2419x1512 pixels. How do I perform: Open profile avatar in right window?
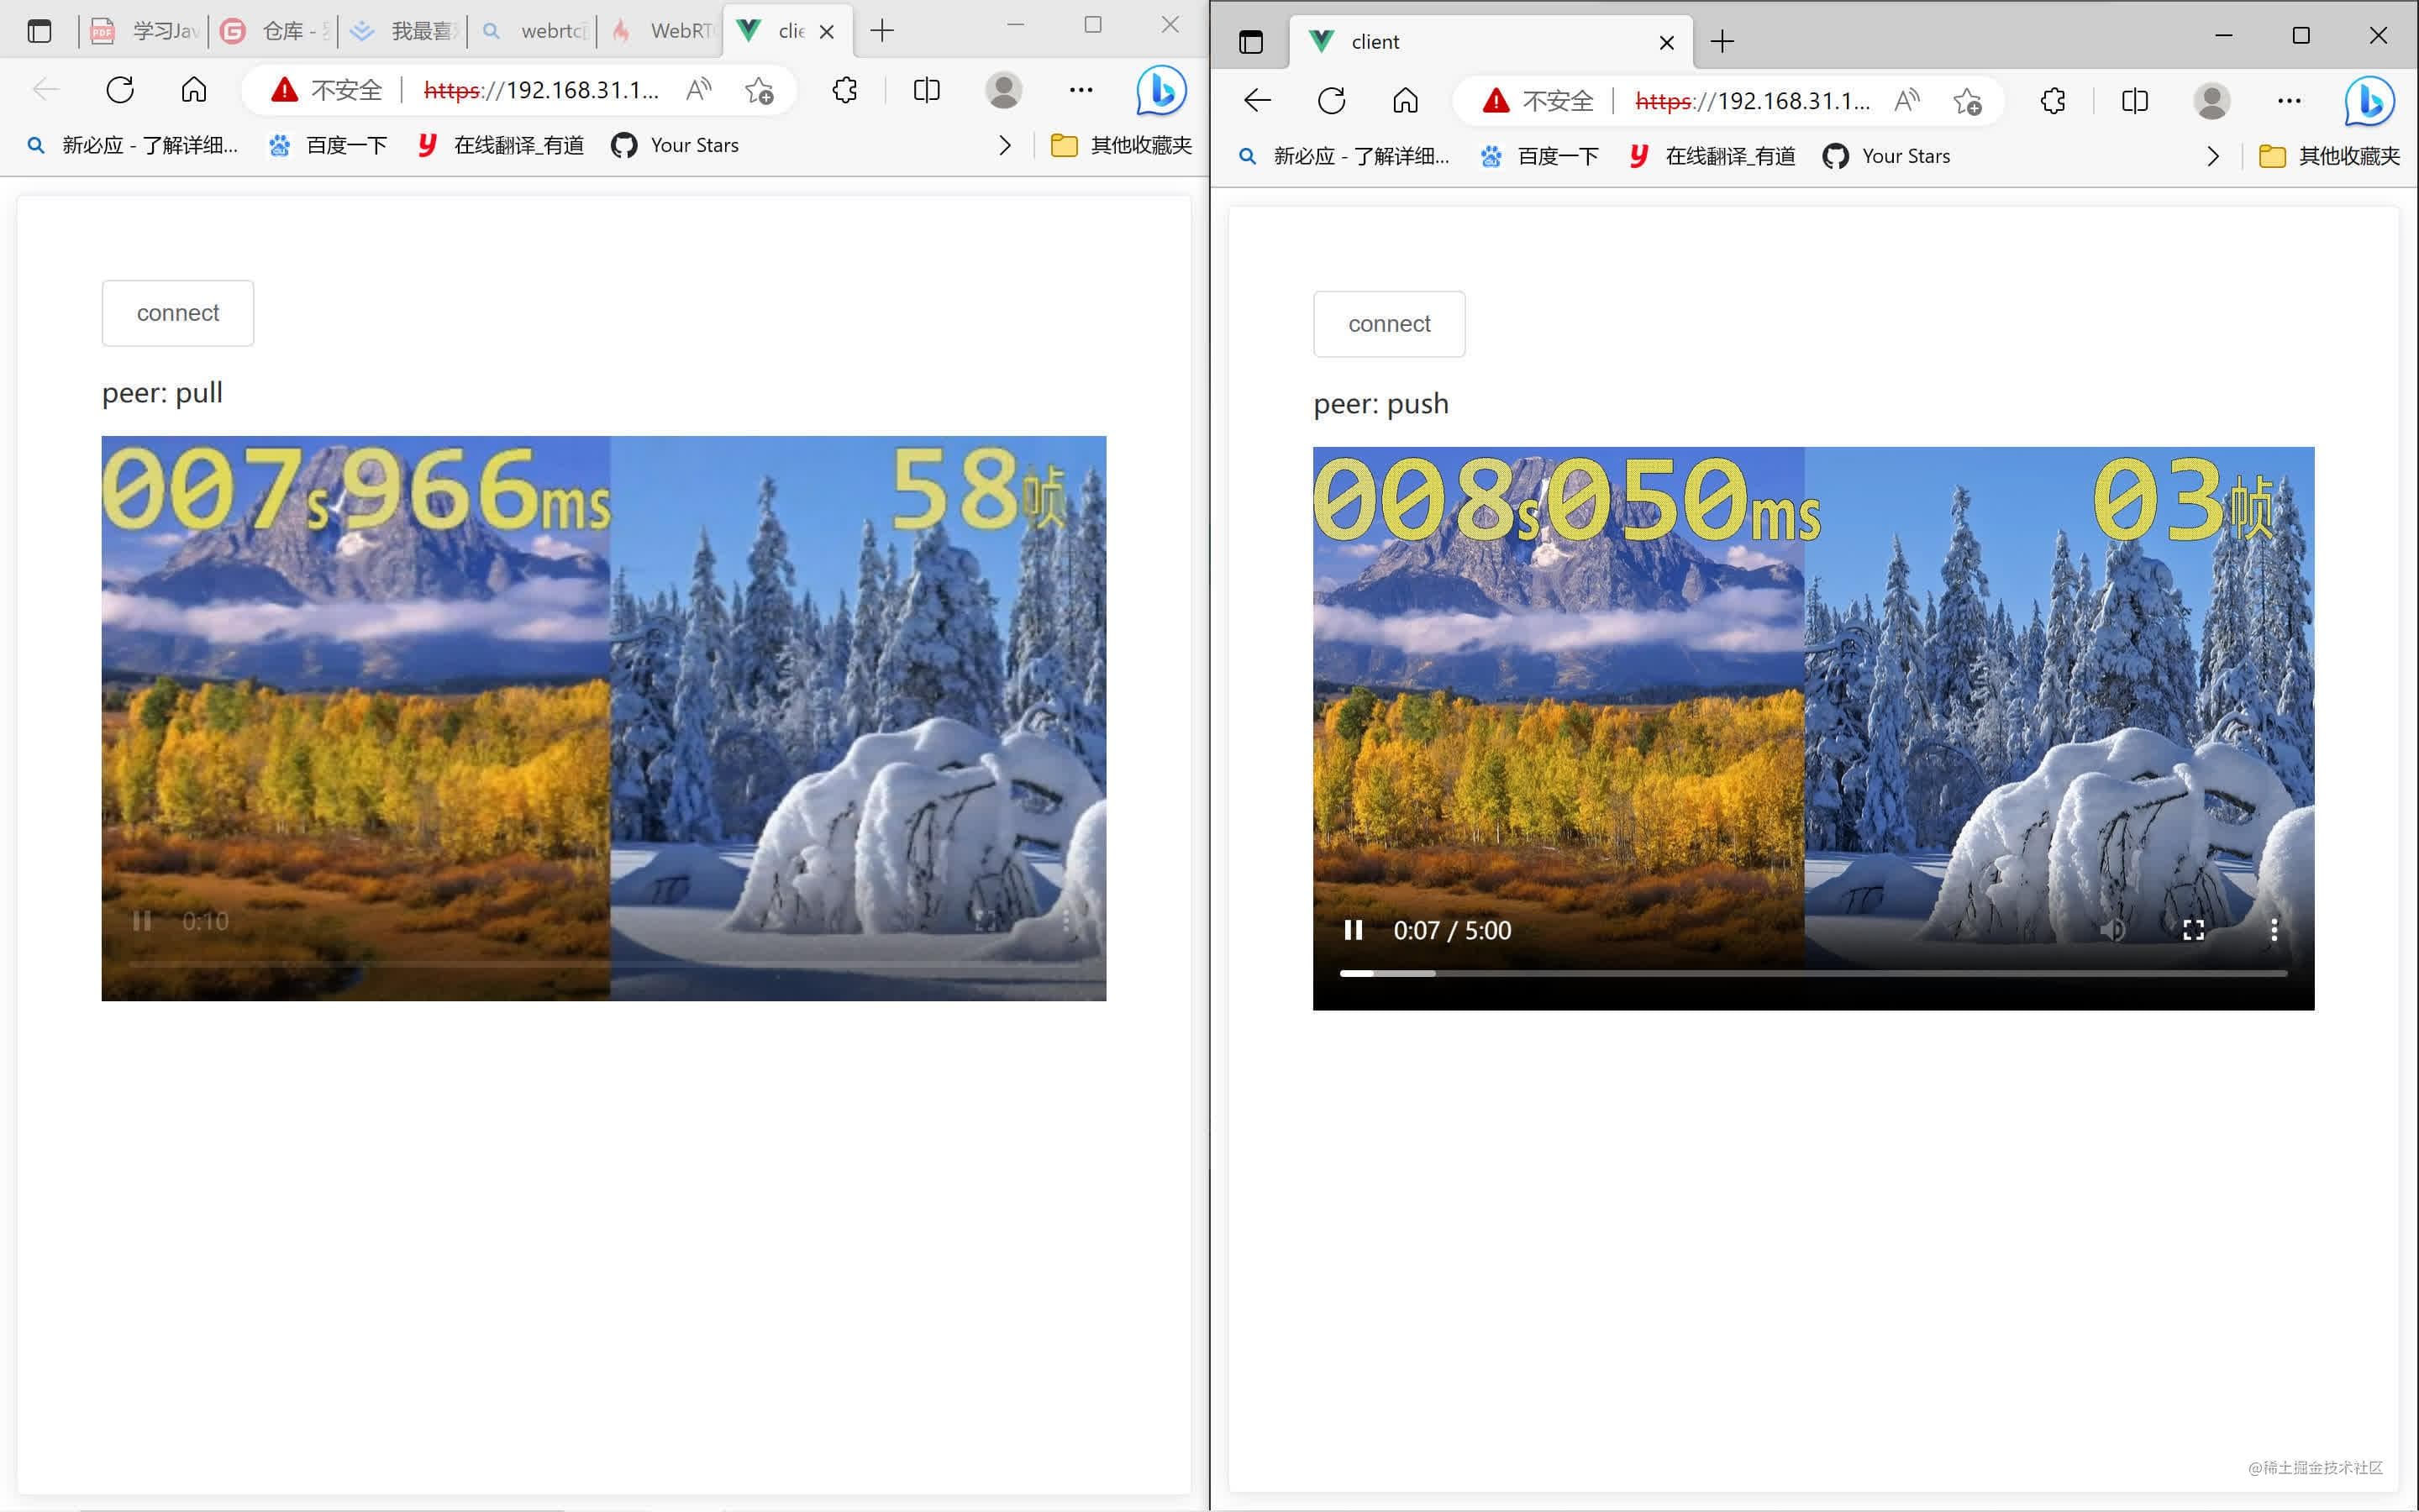(2211, 101)
